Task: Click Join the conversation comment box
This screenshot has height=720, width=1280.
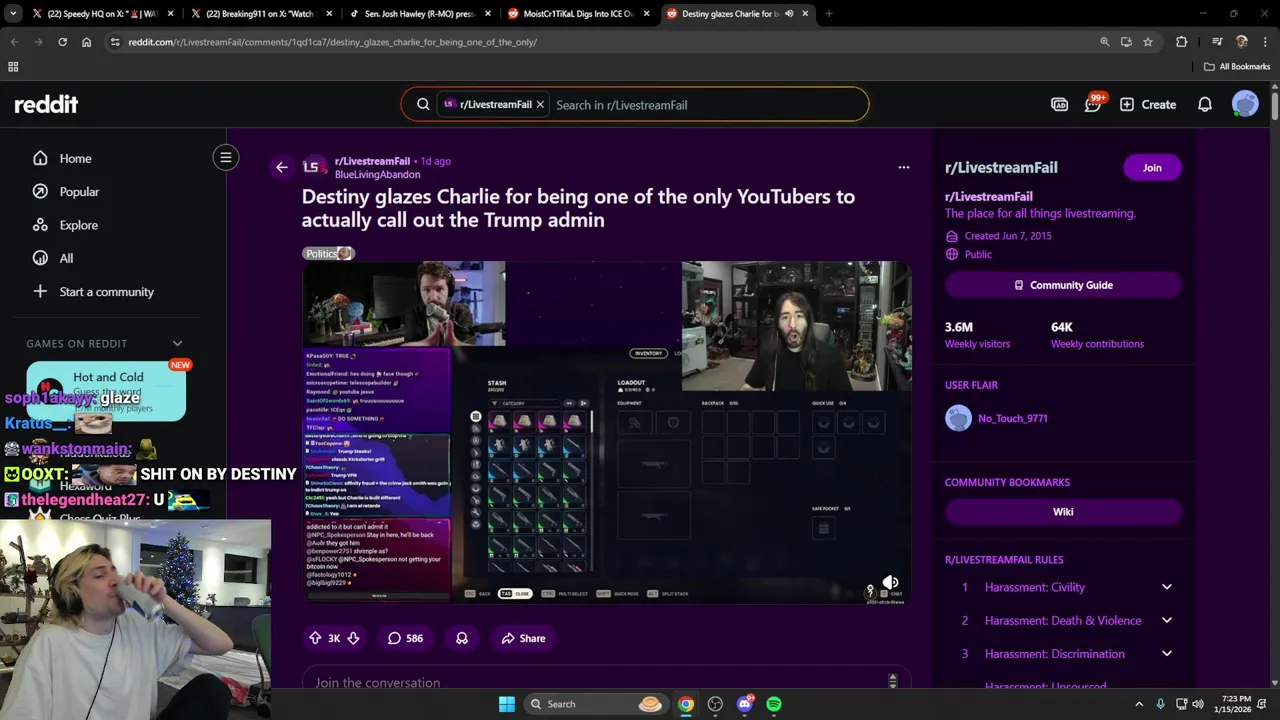Action: point(607,682)
